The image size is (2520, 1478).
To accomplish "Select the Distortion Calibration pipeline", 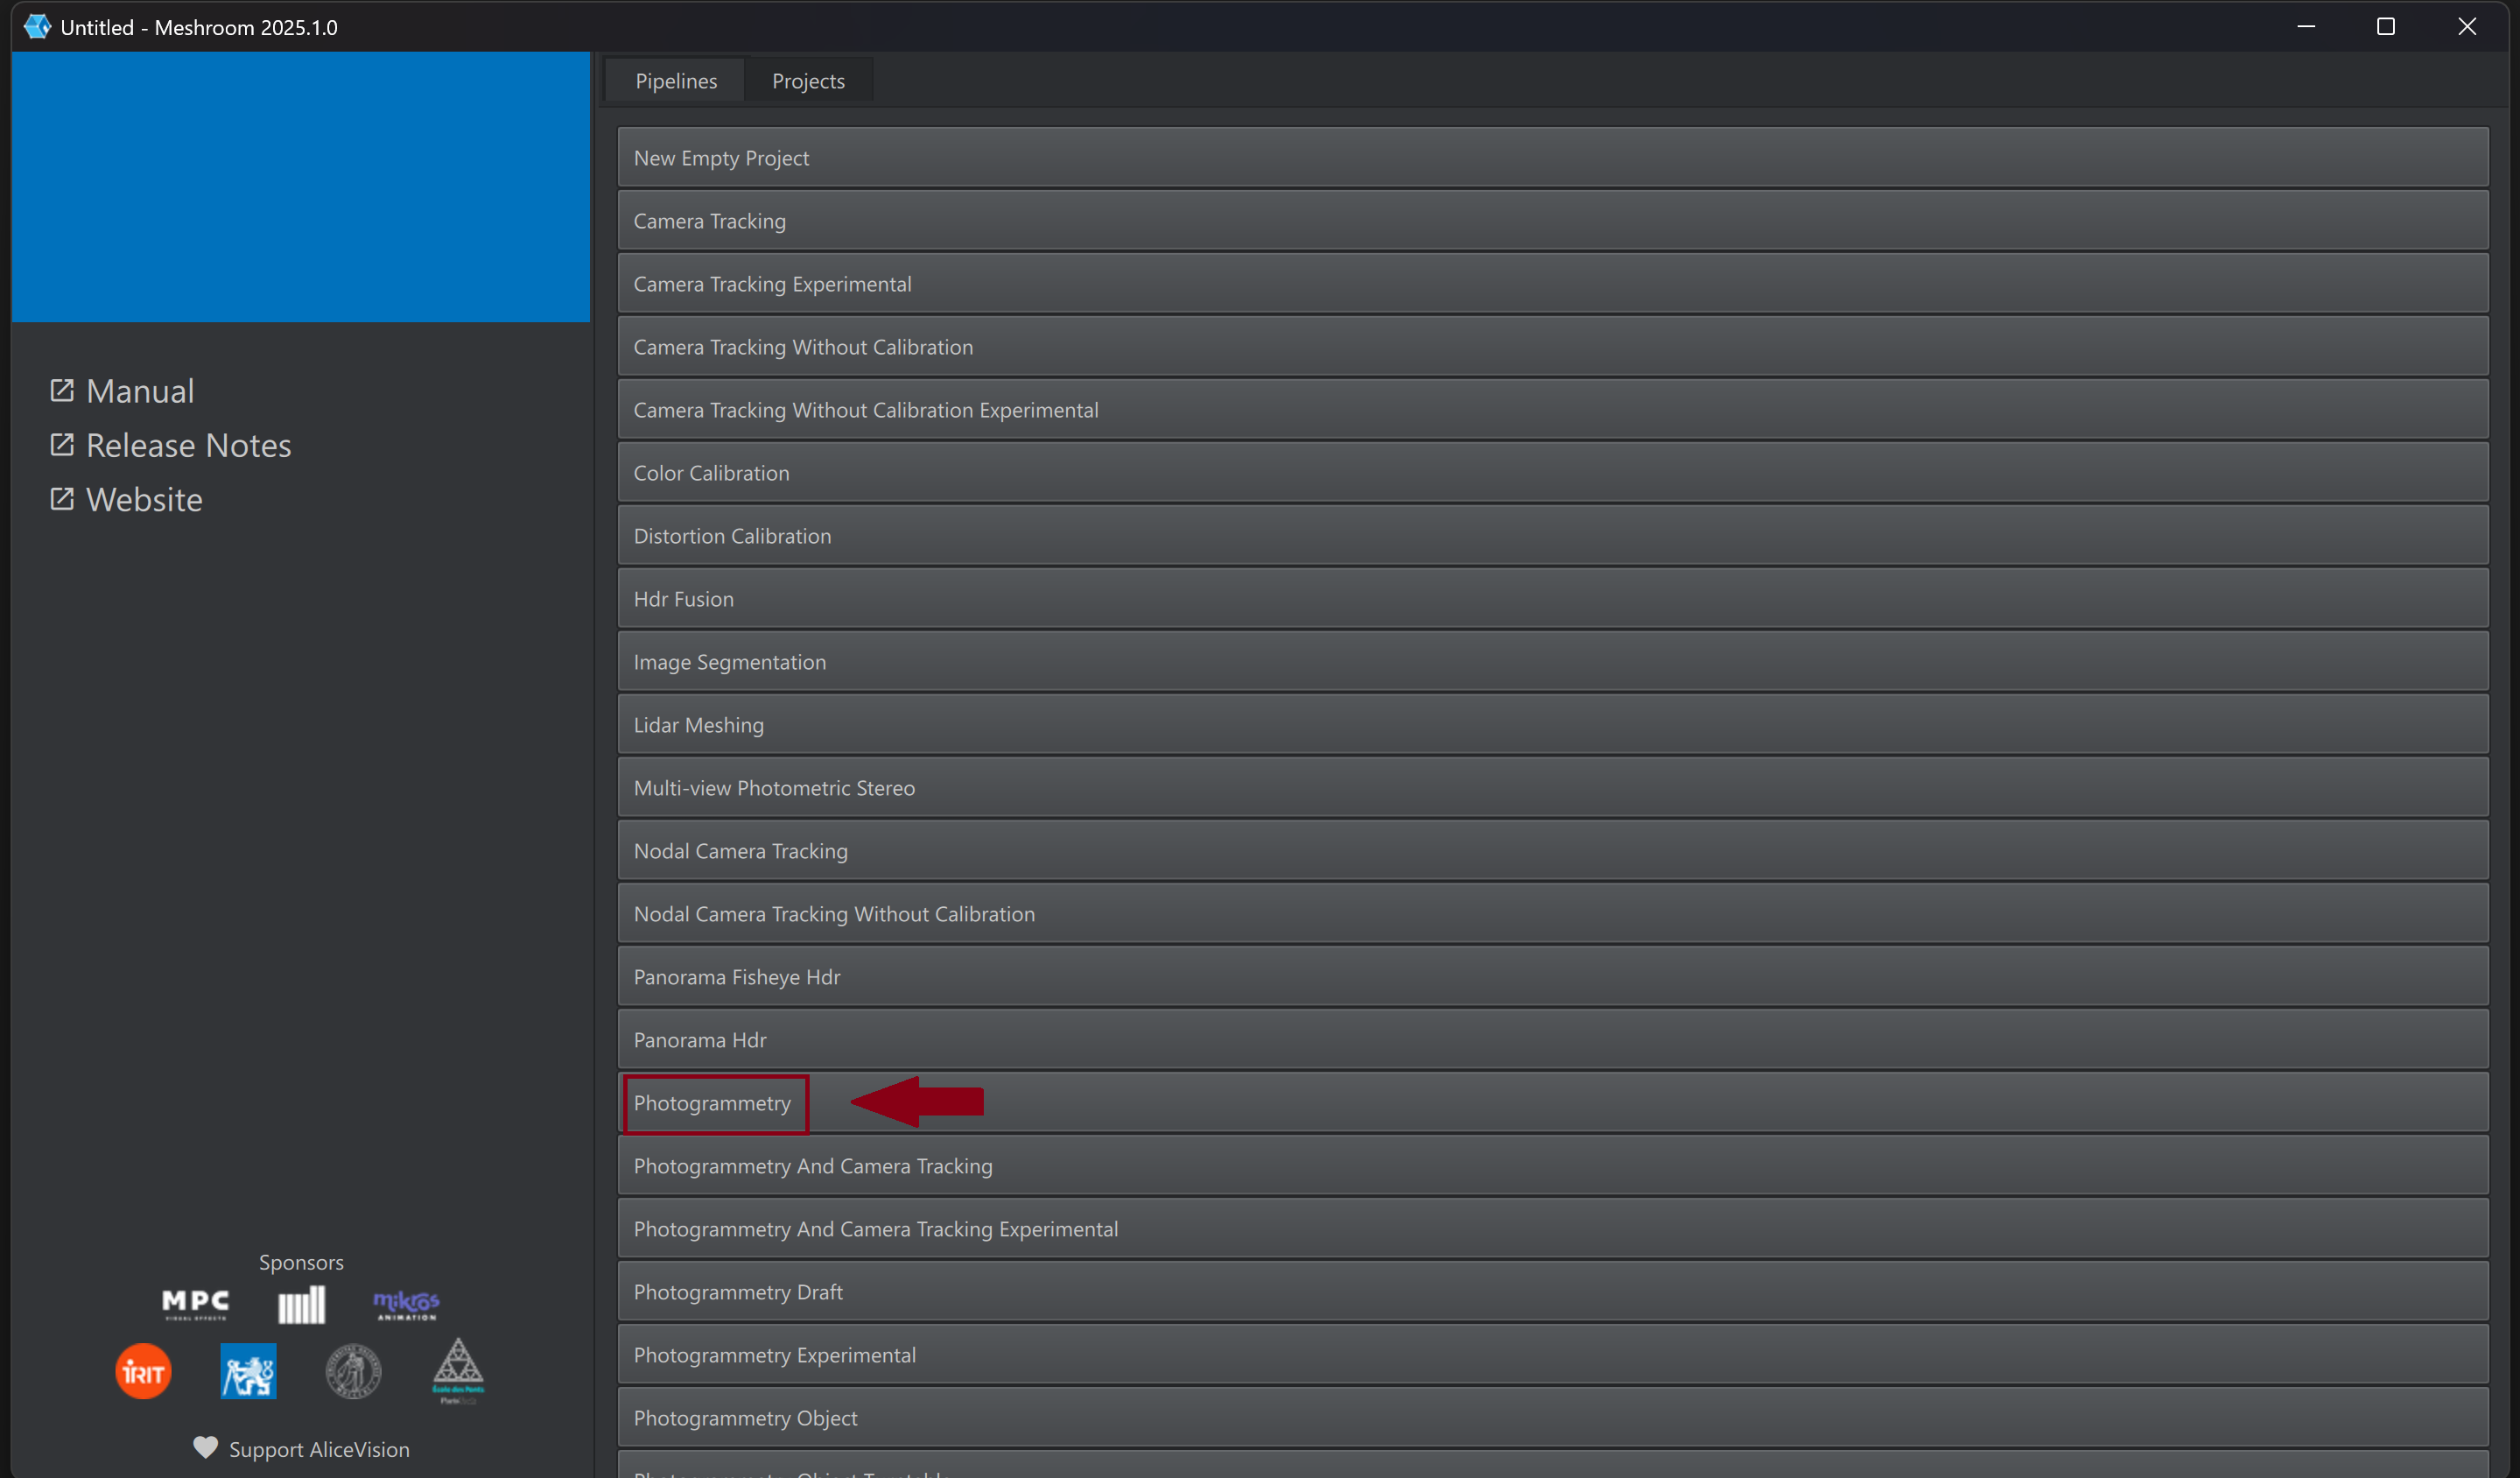I will 1552,535.
